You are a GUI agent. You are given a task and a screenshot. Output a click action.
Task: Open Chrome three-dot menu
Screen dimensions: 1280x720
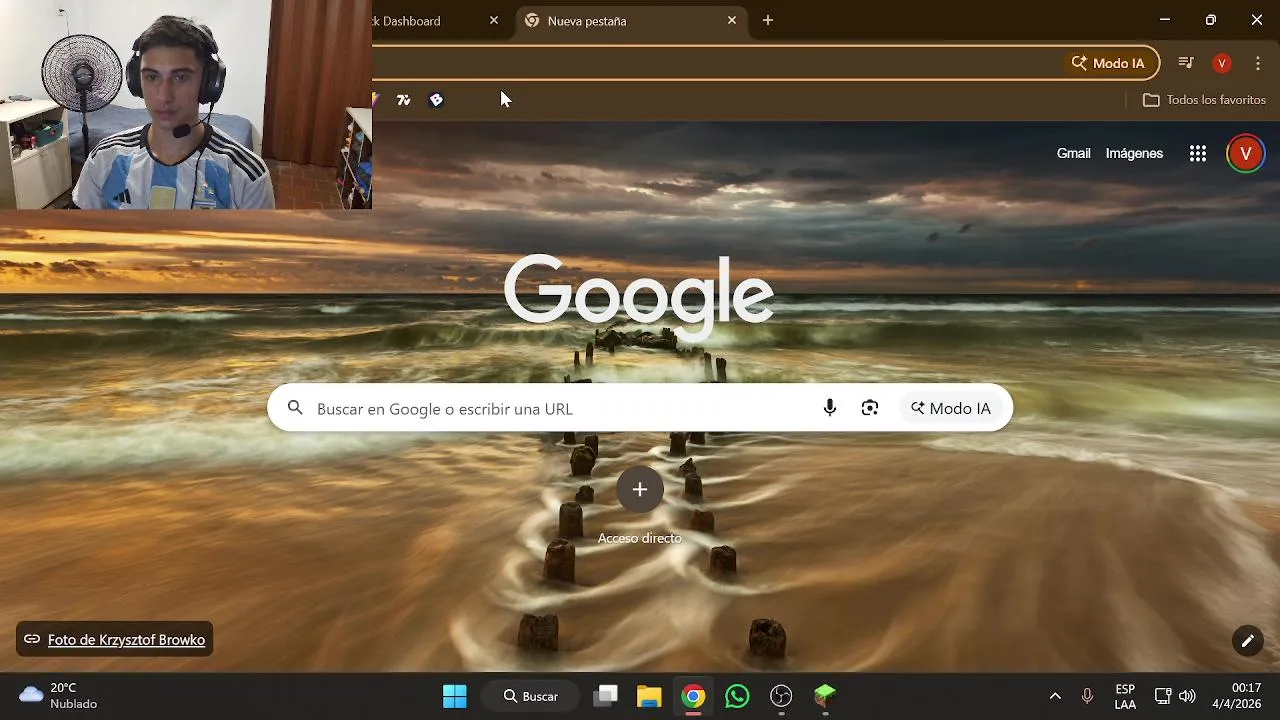click(x=1258, y=63)
